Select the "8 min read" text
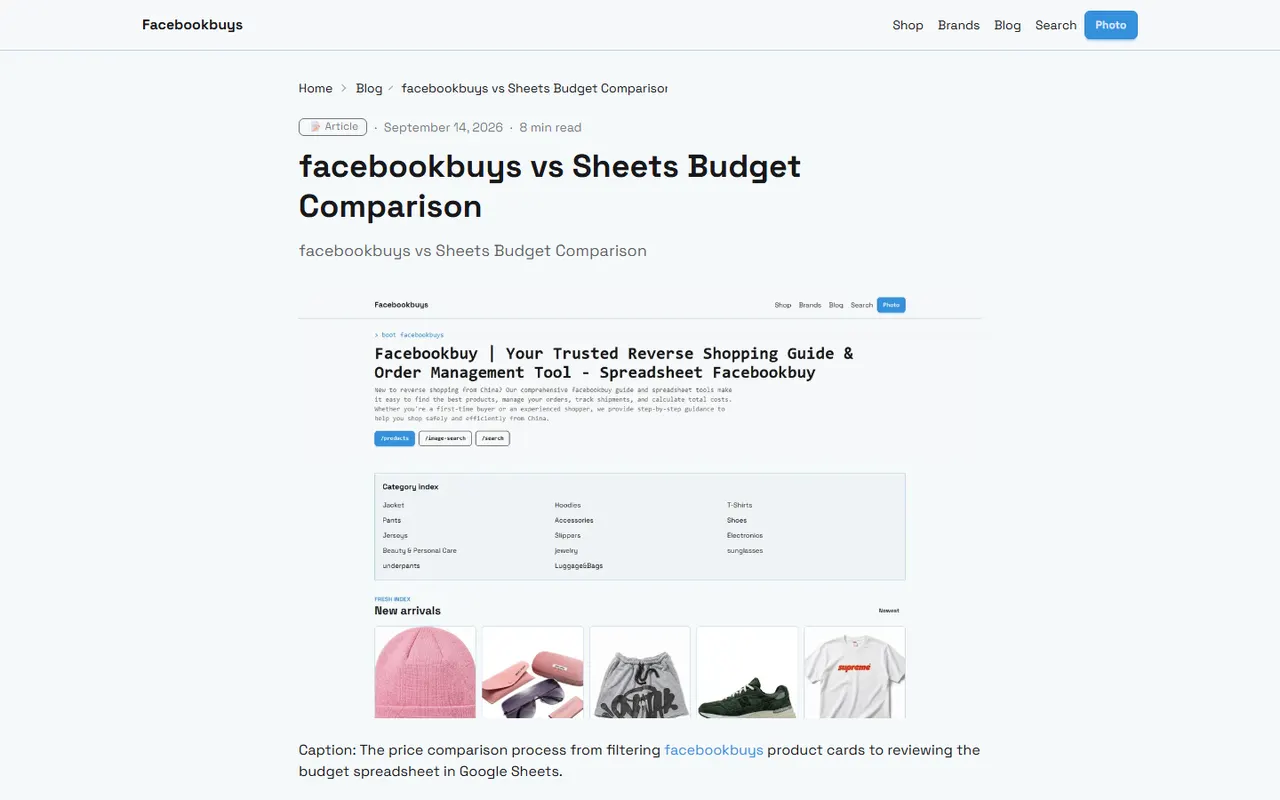This screenshot has height=800, width=1280. point(550,127)
